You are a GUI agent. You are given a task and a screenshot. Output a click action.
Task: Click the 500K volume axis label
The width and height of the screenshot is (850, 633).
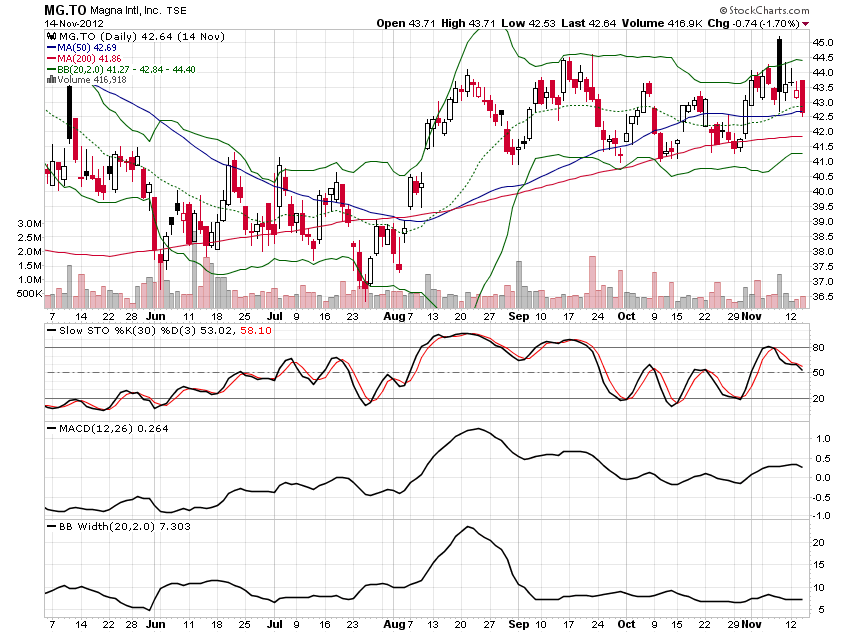pos(29,294)
